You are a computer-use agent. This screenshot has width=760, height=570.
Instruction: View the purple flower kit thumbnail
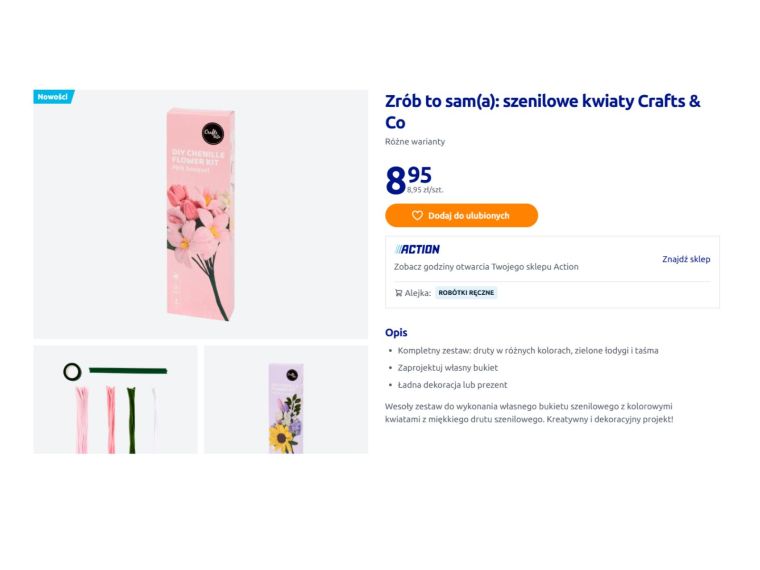[x=286, y=400]
